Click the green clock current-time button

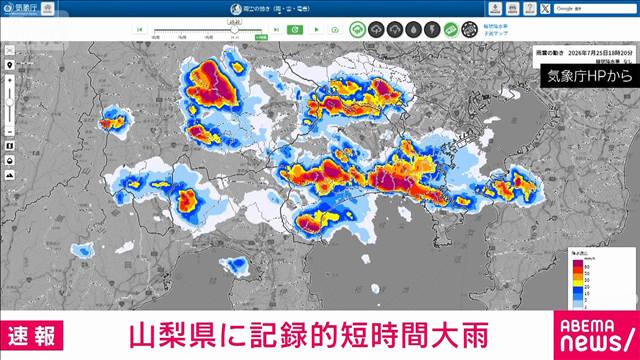pyautogui.click(x=295, y=30)
